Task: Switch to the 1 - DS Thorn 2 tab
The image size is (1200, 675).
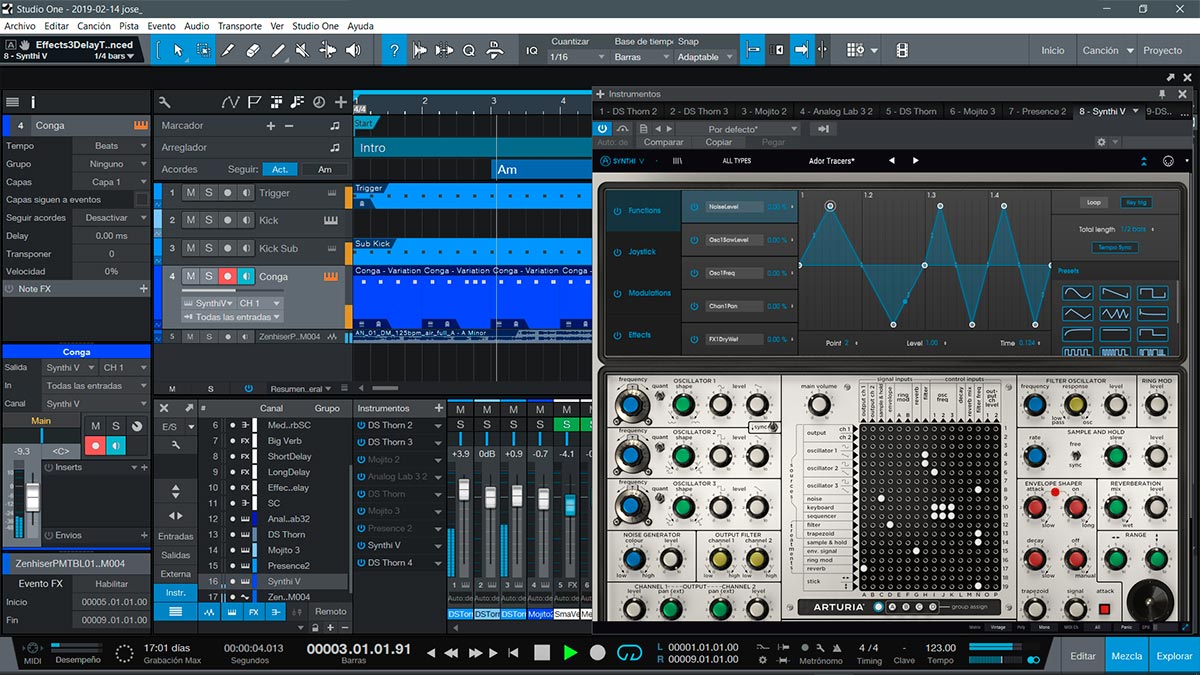Action: 628,111
